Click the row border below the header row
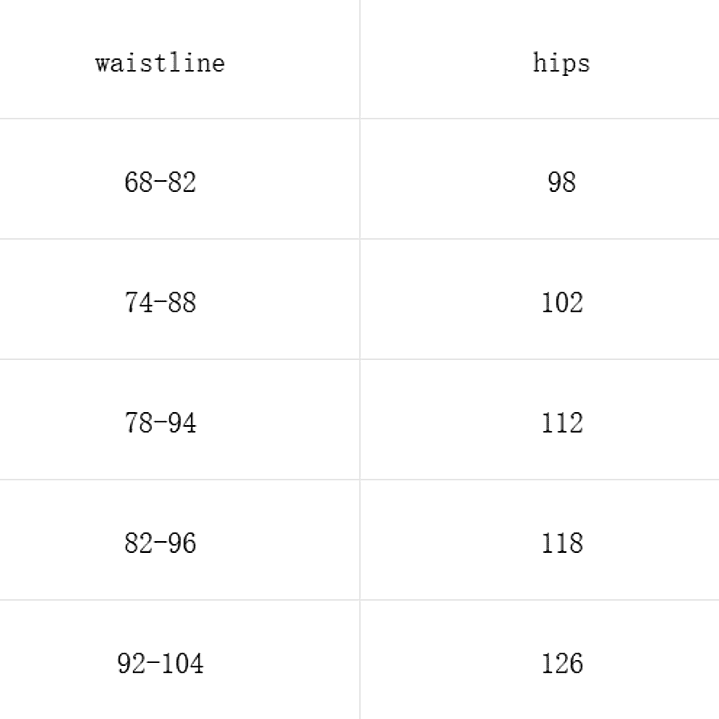The width and height of the screenshot is (719, 719). (180, 119)
